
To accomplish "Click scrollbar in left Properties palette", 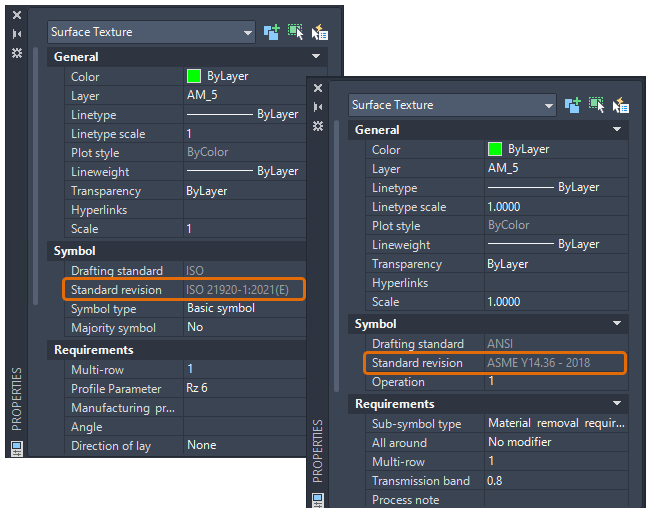I will (x=35, y=176).
